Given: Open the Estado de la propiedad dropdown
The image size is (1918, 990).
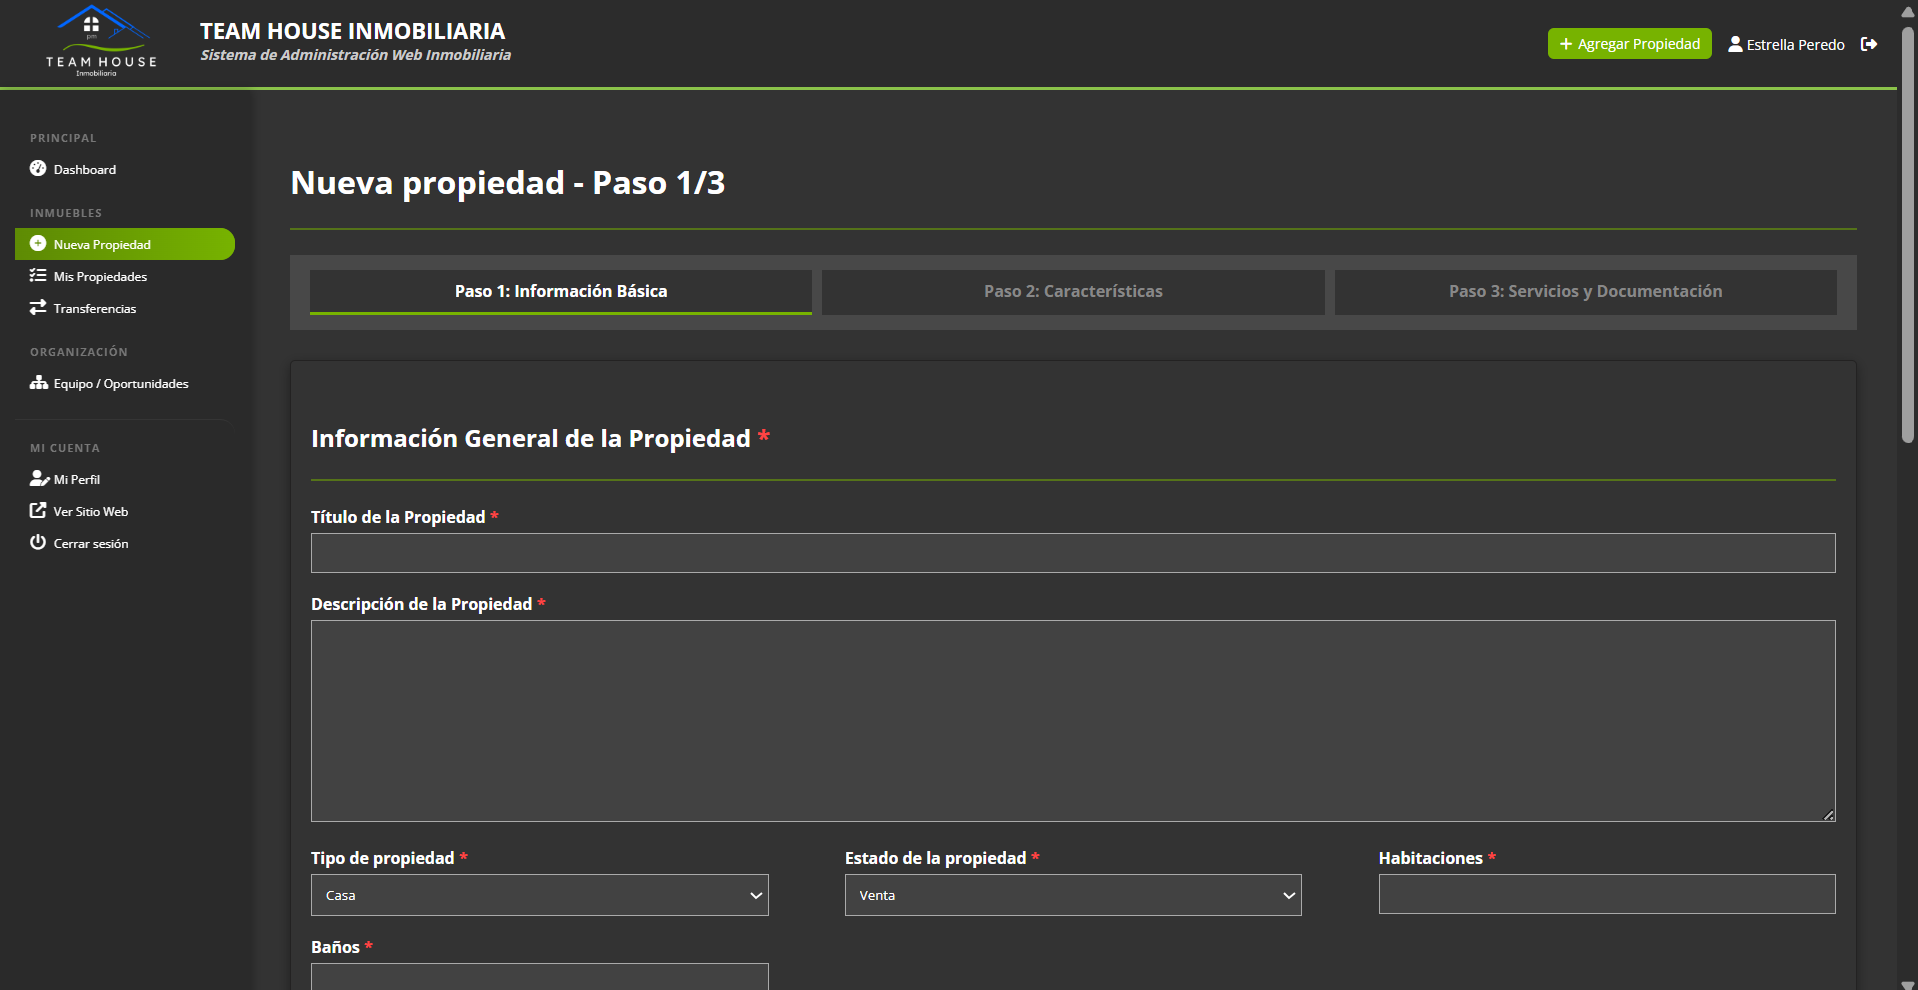Looking at the screenshot, I should (x=1072, y=895).
